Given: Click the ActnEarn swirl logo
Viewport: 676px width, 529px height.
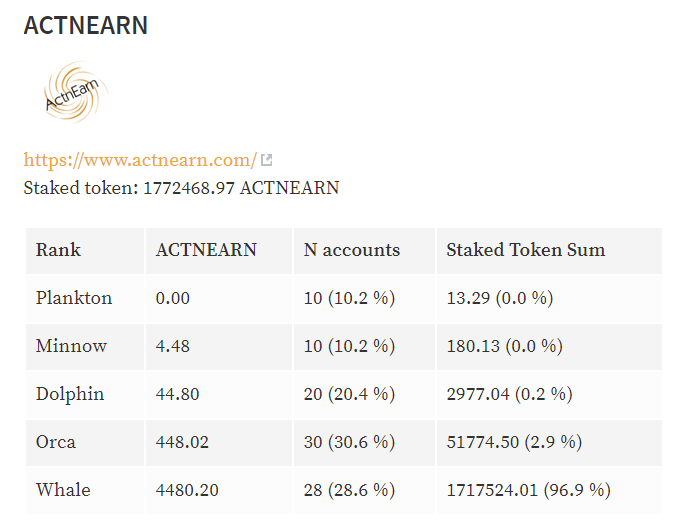Looking at the screenshot, I should pos(76,94).
